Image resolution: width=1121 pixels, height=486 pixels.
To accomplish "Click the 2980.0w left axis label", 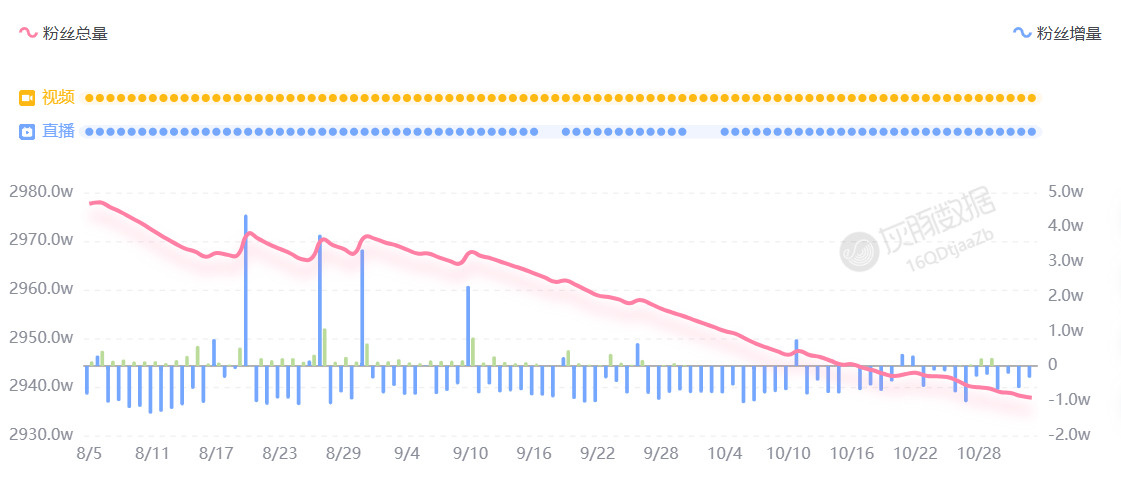I will coord(41,192).
